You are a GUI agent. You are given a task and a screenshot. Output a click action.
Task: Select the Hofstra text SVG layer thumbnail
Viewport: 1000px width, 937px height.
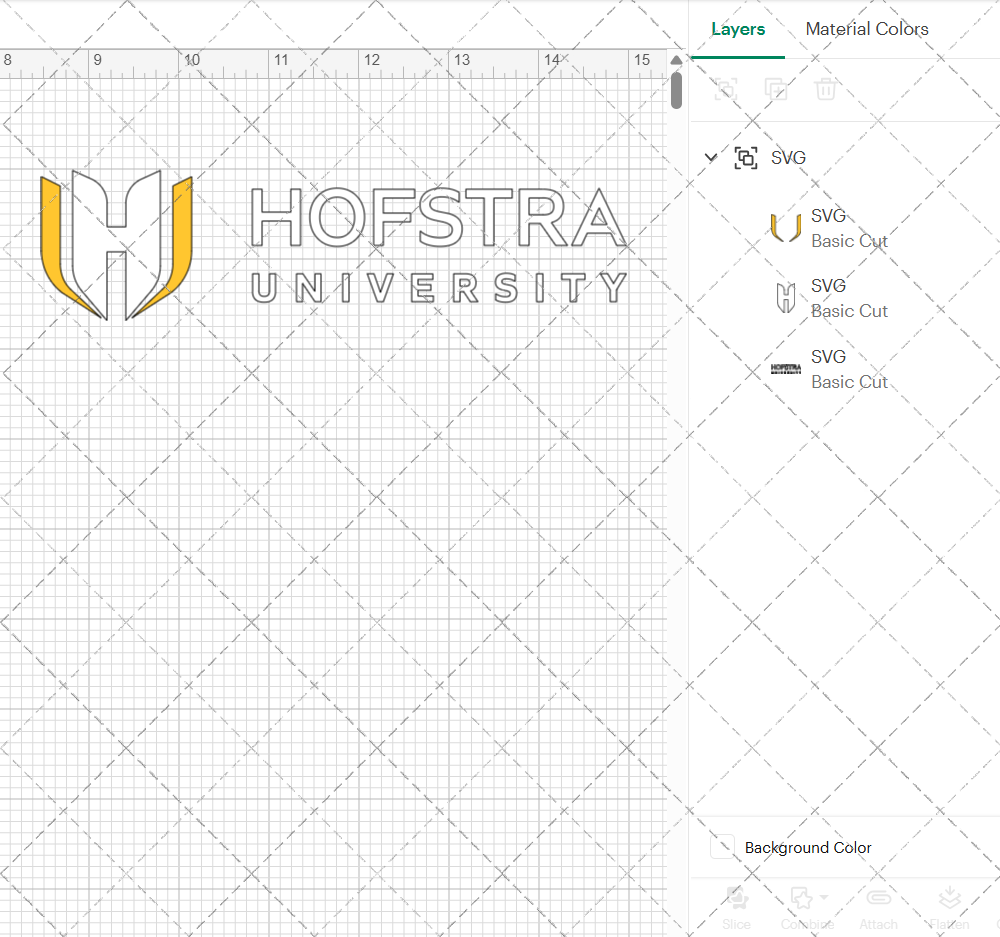[786, 368]
